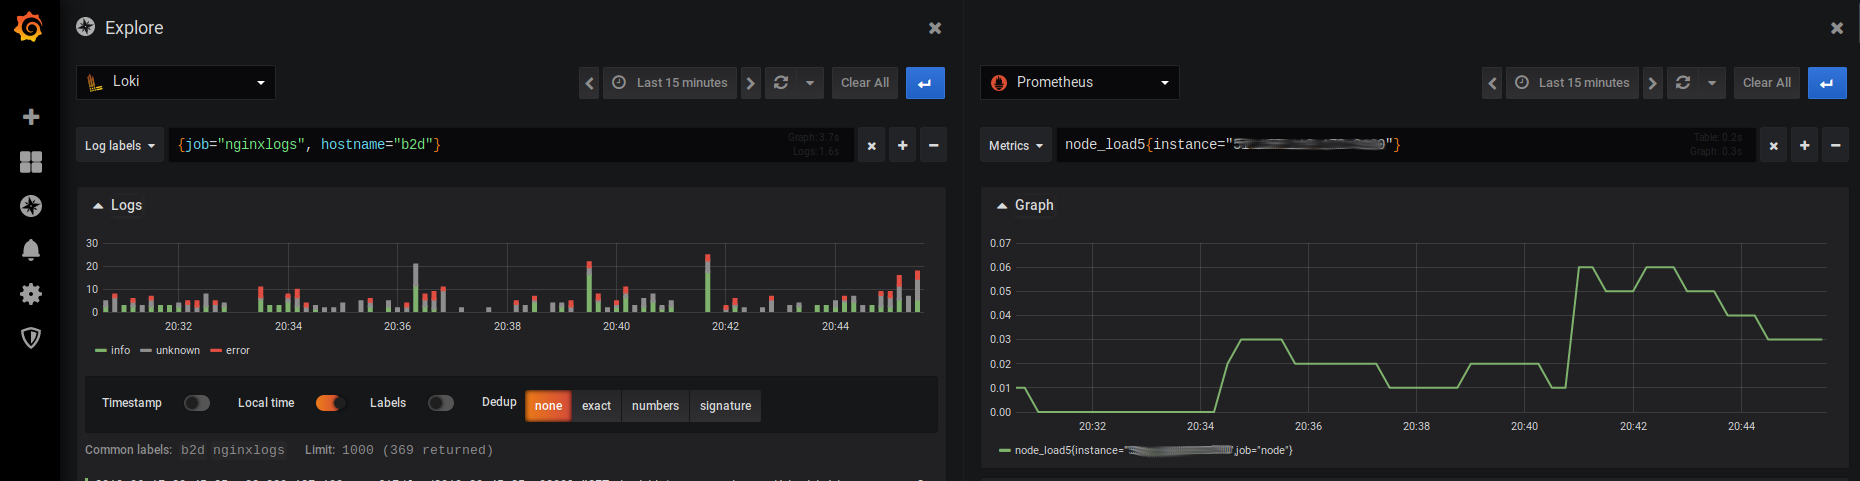The image size is (1860, 481).
Task: Select Dedup numbers option
Action: 655,406
